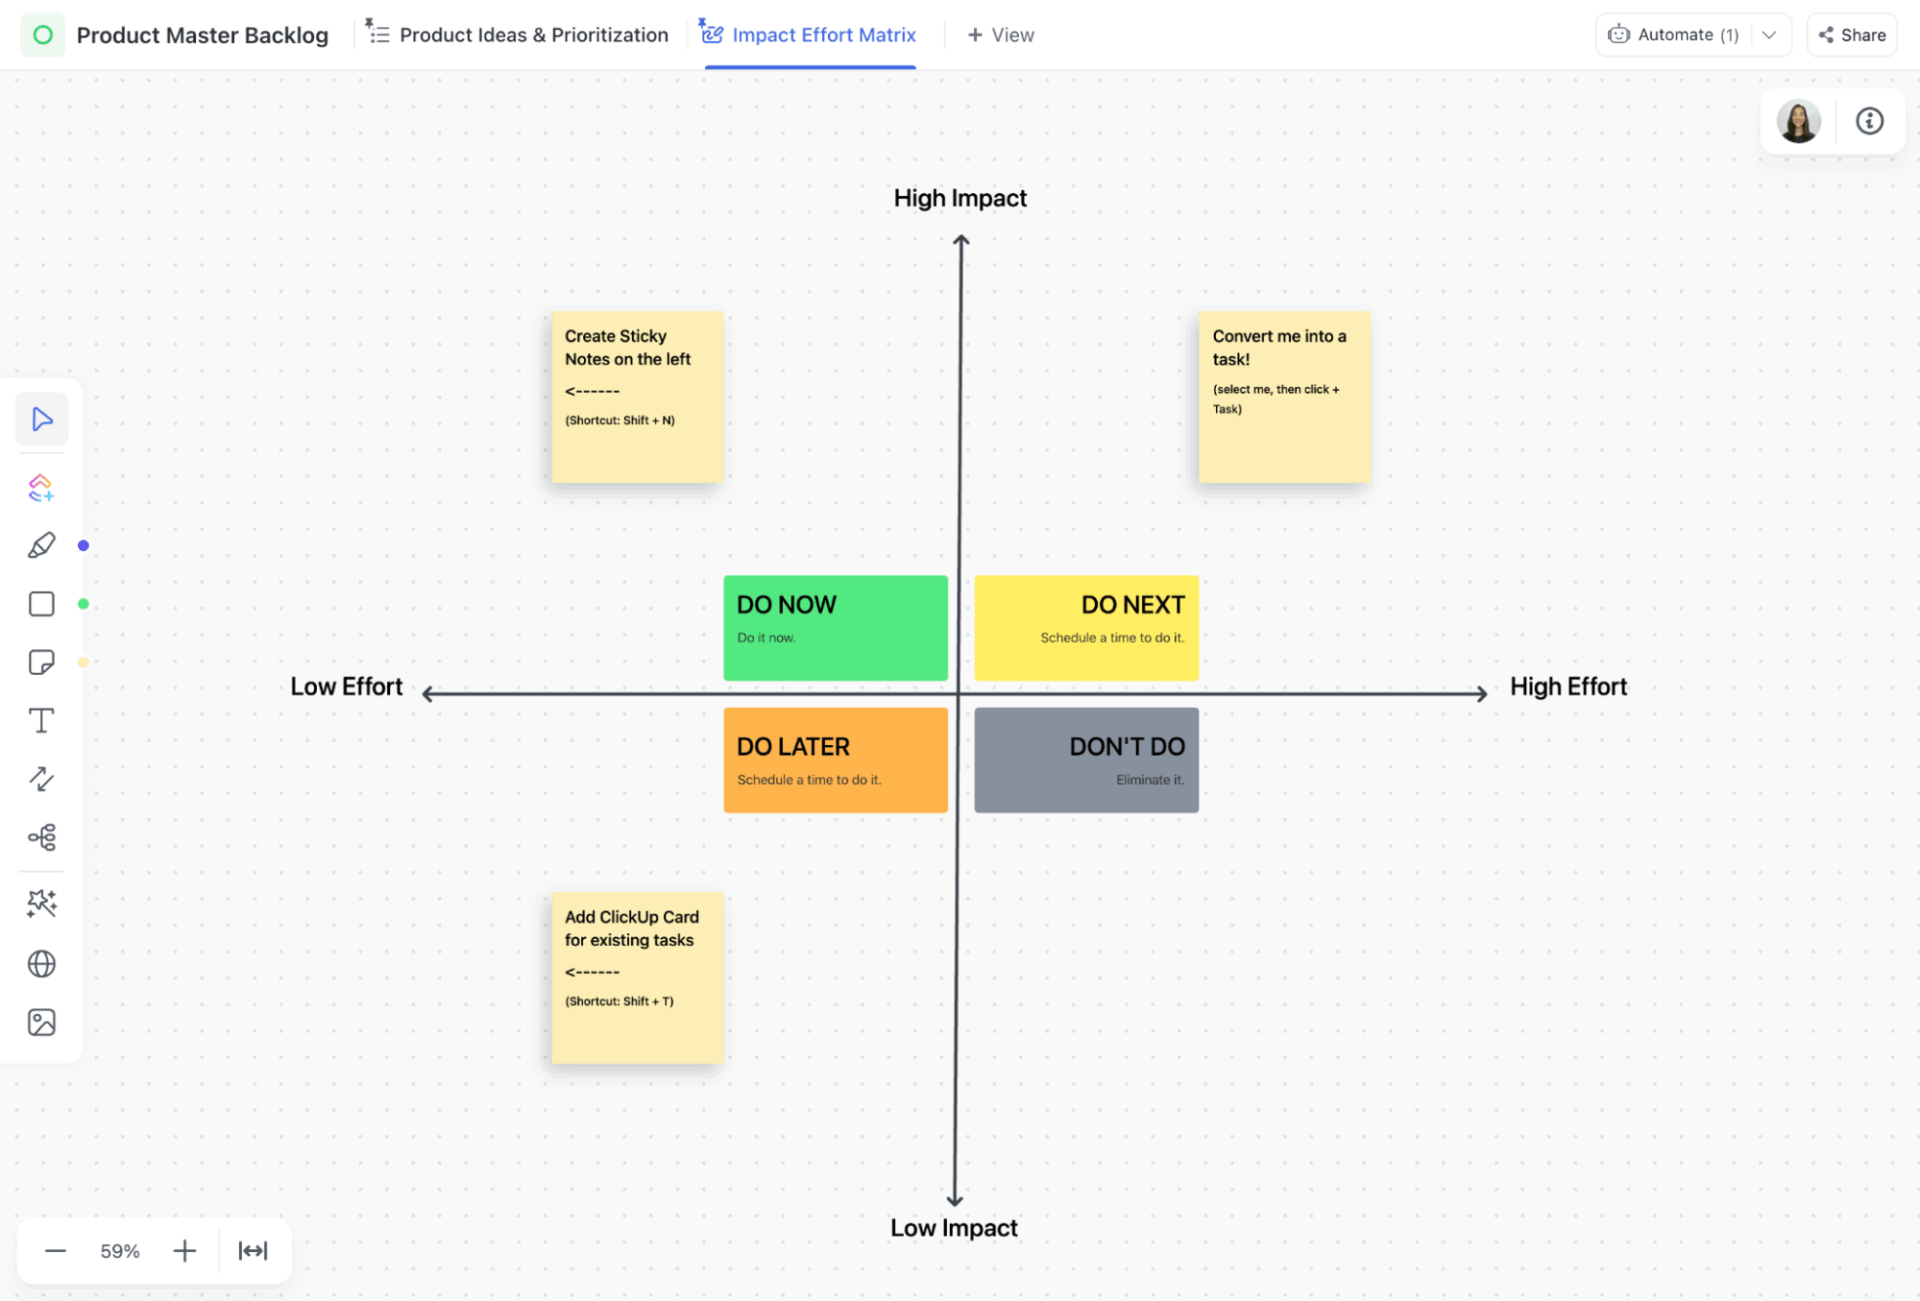The width and height of the screenshot is (1920, 1301).
Task: Launch the AI magic wand tool
Action: pos(41,903)
